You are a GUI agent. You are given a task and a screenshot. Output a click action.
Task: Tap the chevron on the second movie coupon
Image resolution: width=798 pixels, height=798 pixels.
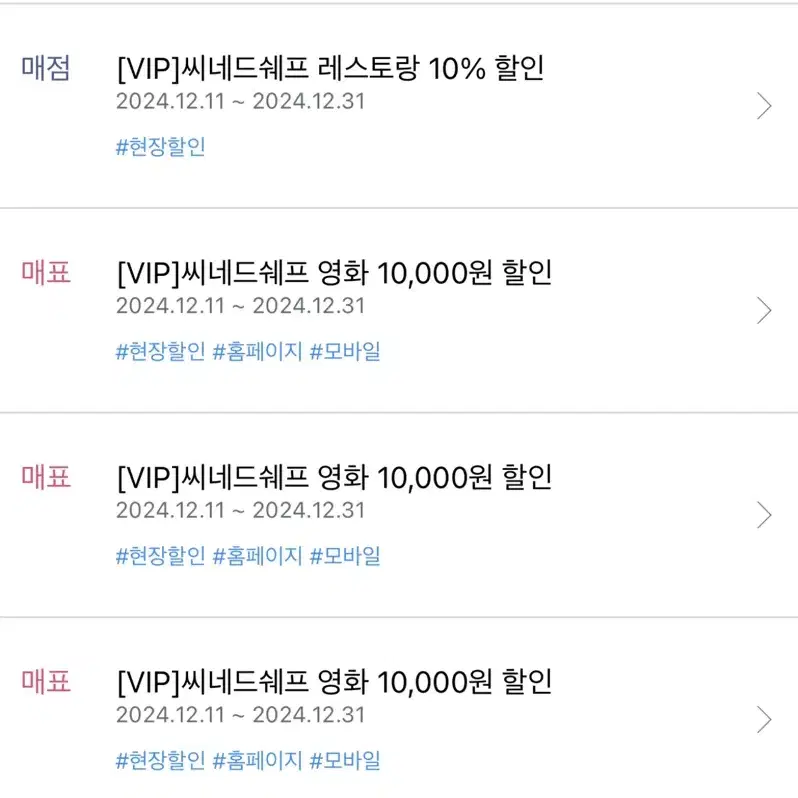[x=764, y=515]
